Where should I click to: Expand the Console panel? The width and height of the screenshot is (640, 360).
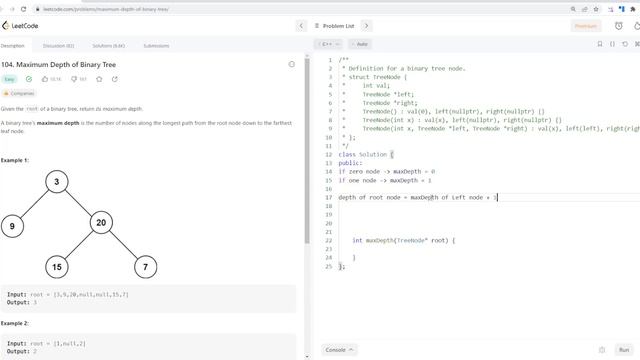pos(339,350)
